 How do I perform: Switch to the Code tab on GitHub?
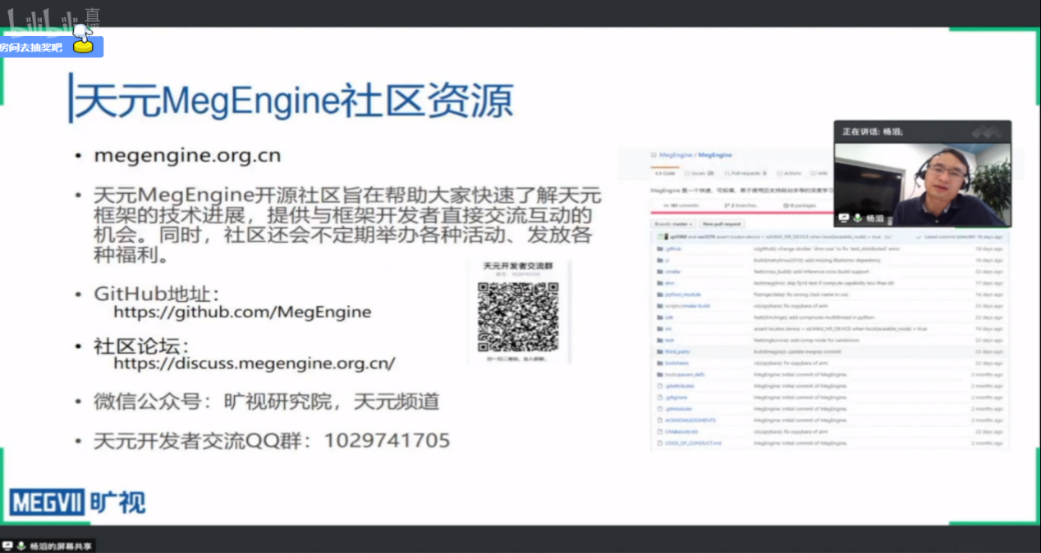[x=665, y=173]
